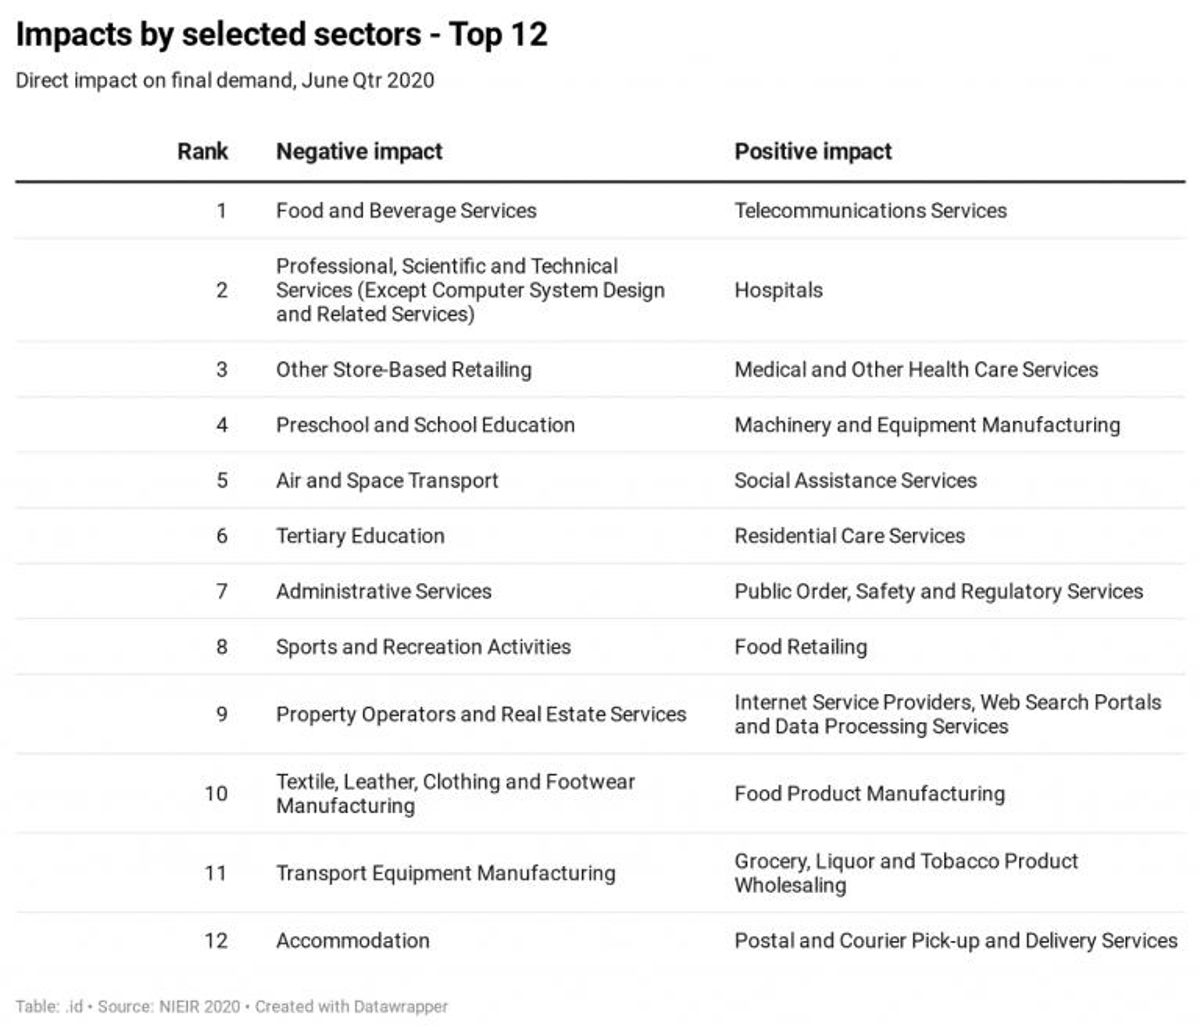The width and height of the screenshot is (1200, 1031).
Task: Click the 'Telecommunications Services' cell
Action: [870, 211]
